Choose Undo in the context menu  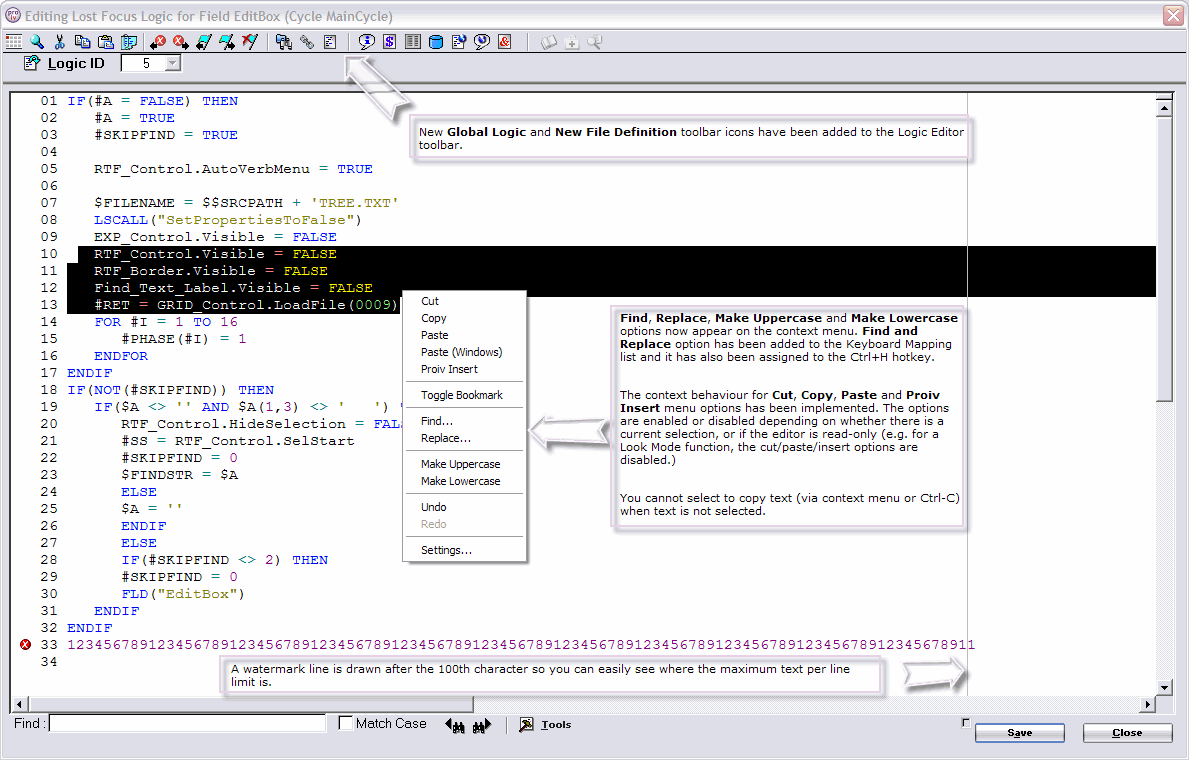(x=434, y=507)
